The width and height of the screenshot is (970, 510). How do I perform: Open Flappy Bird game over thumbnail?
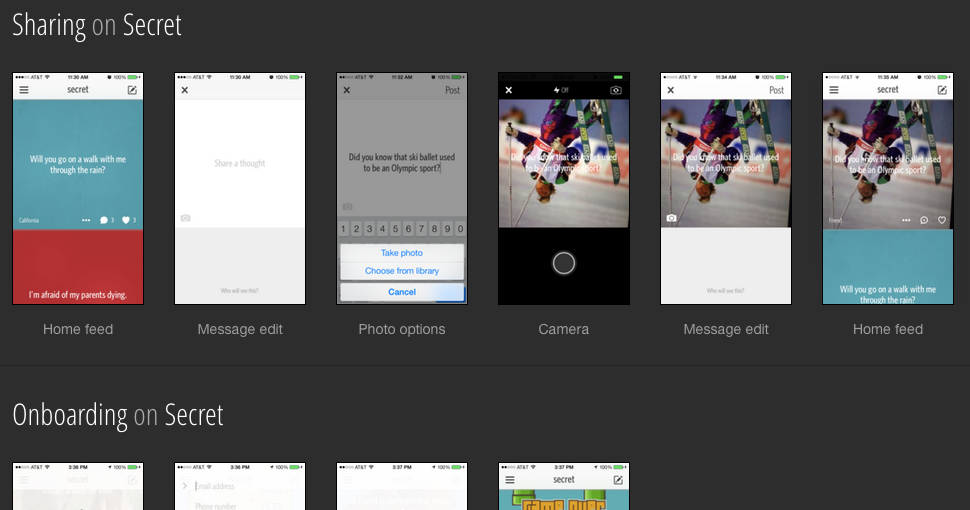564,486
